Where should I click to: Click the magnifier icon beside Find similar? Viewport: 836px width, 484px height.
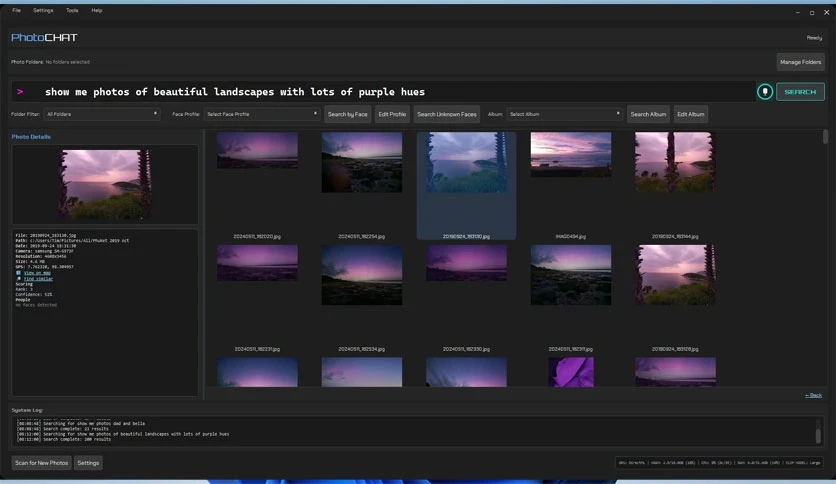(x=18, y=279)
